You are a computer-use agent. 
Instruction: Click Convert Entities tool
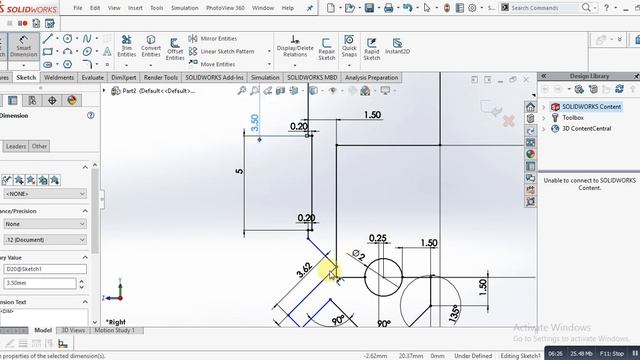point(151,46)
